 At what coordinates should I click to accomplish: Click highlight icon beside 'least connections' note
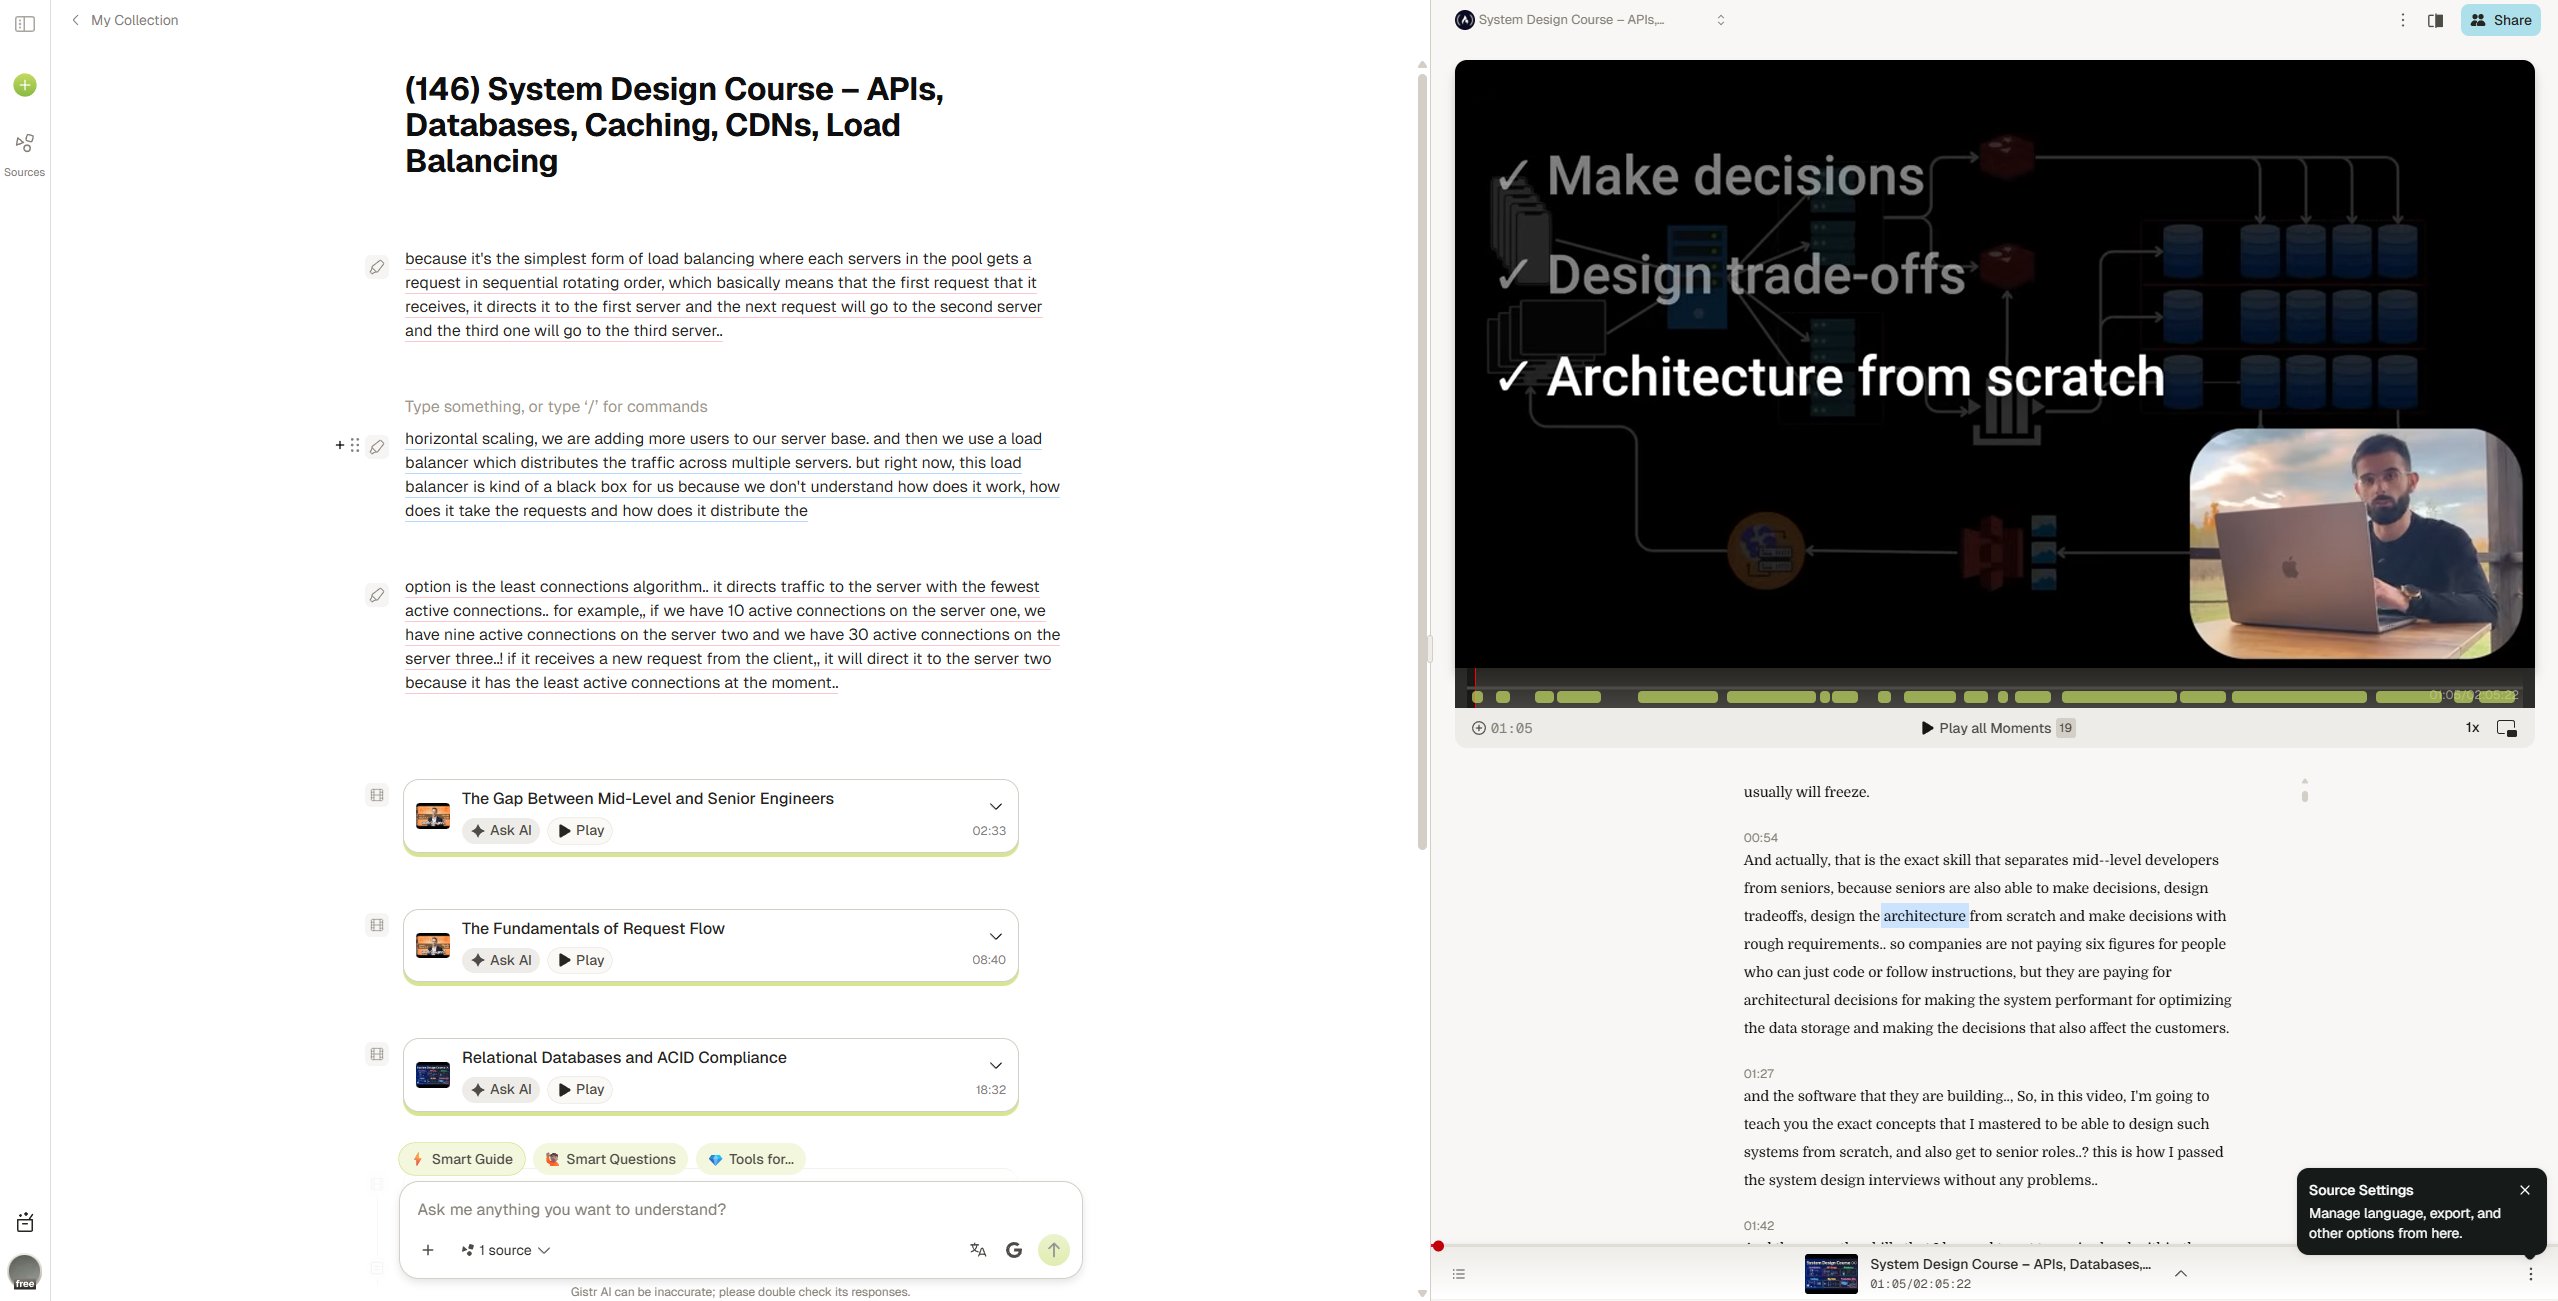tap(377, 595)
